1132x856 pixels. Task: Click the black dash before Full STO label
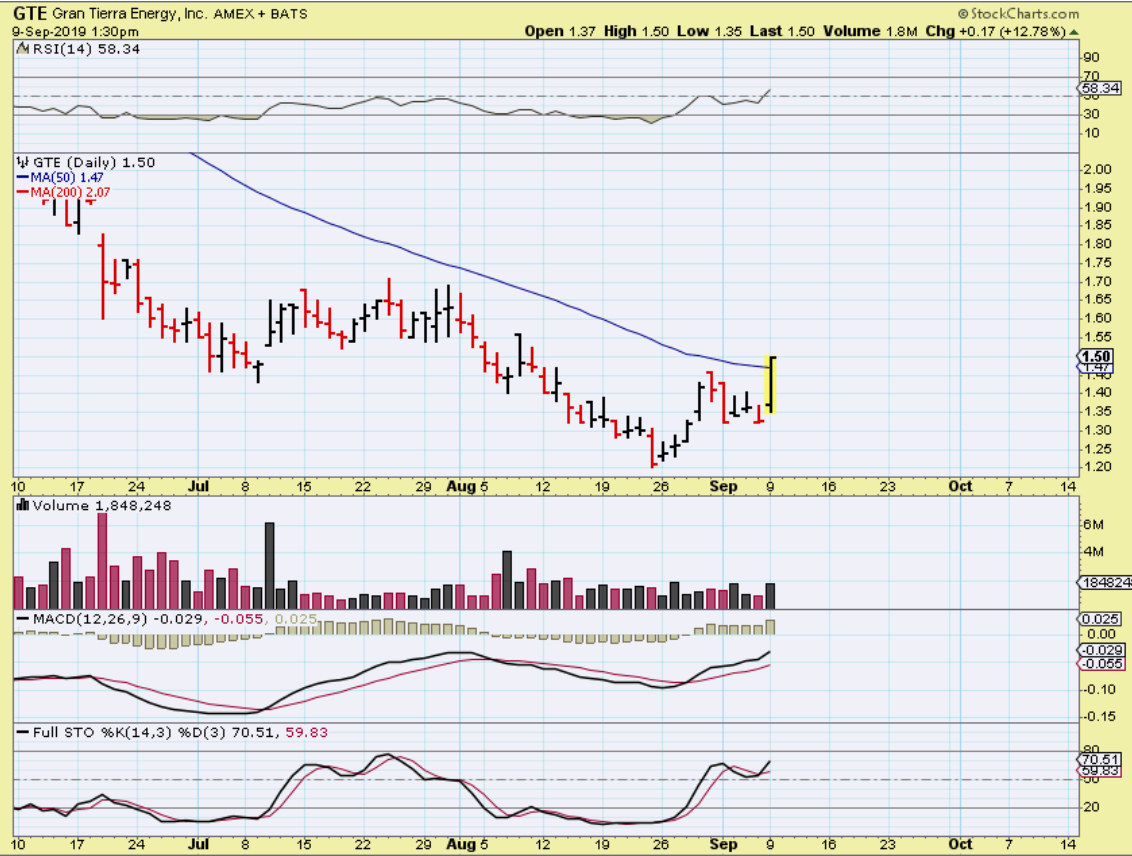tap(22, 733)
